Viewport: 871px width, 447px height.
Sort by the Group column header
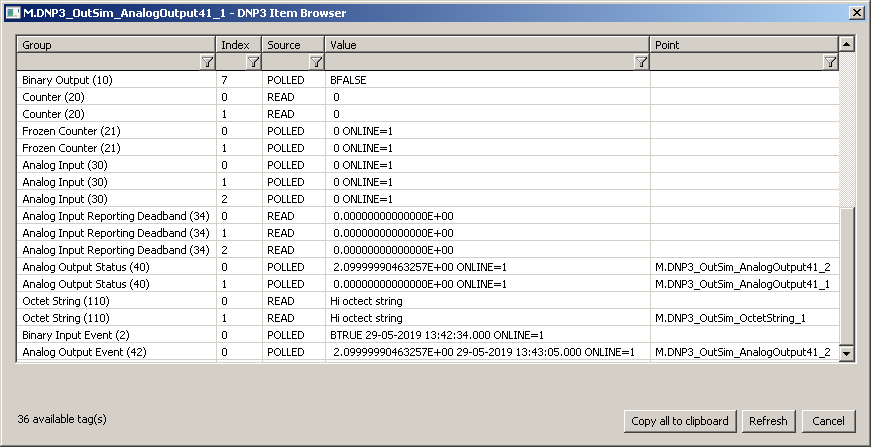pos(117,45)
